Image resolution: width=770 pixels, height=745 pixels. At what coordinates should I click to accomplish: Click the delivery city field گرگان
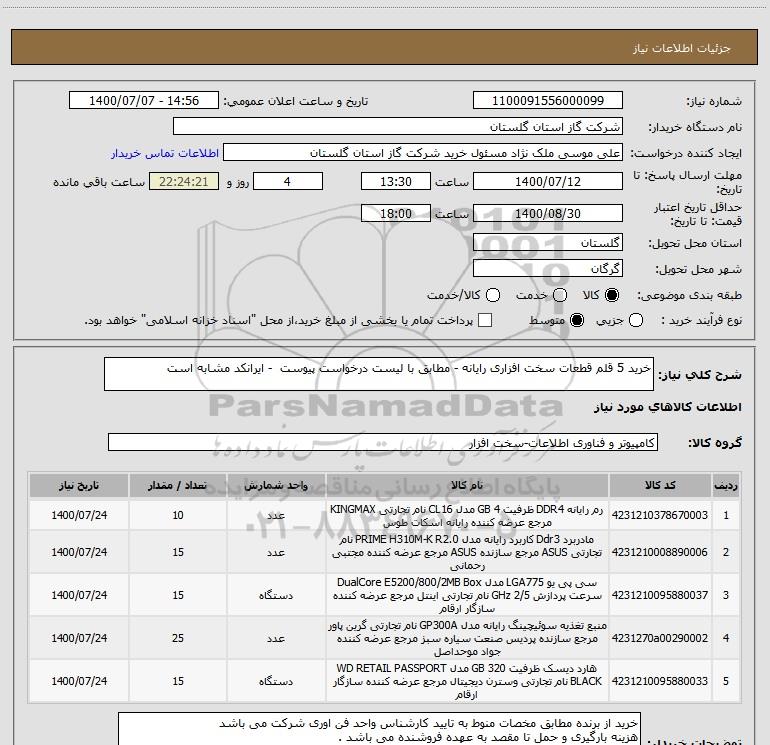pos(548,269)
